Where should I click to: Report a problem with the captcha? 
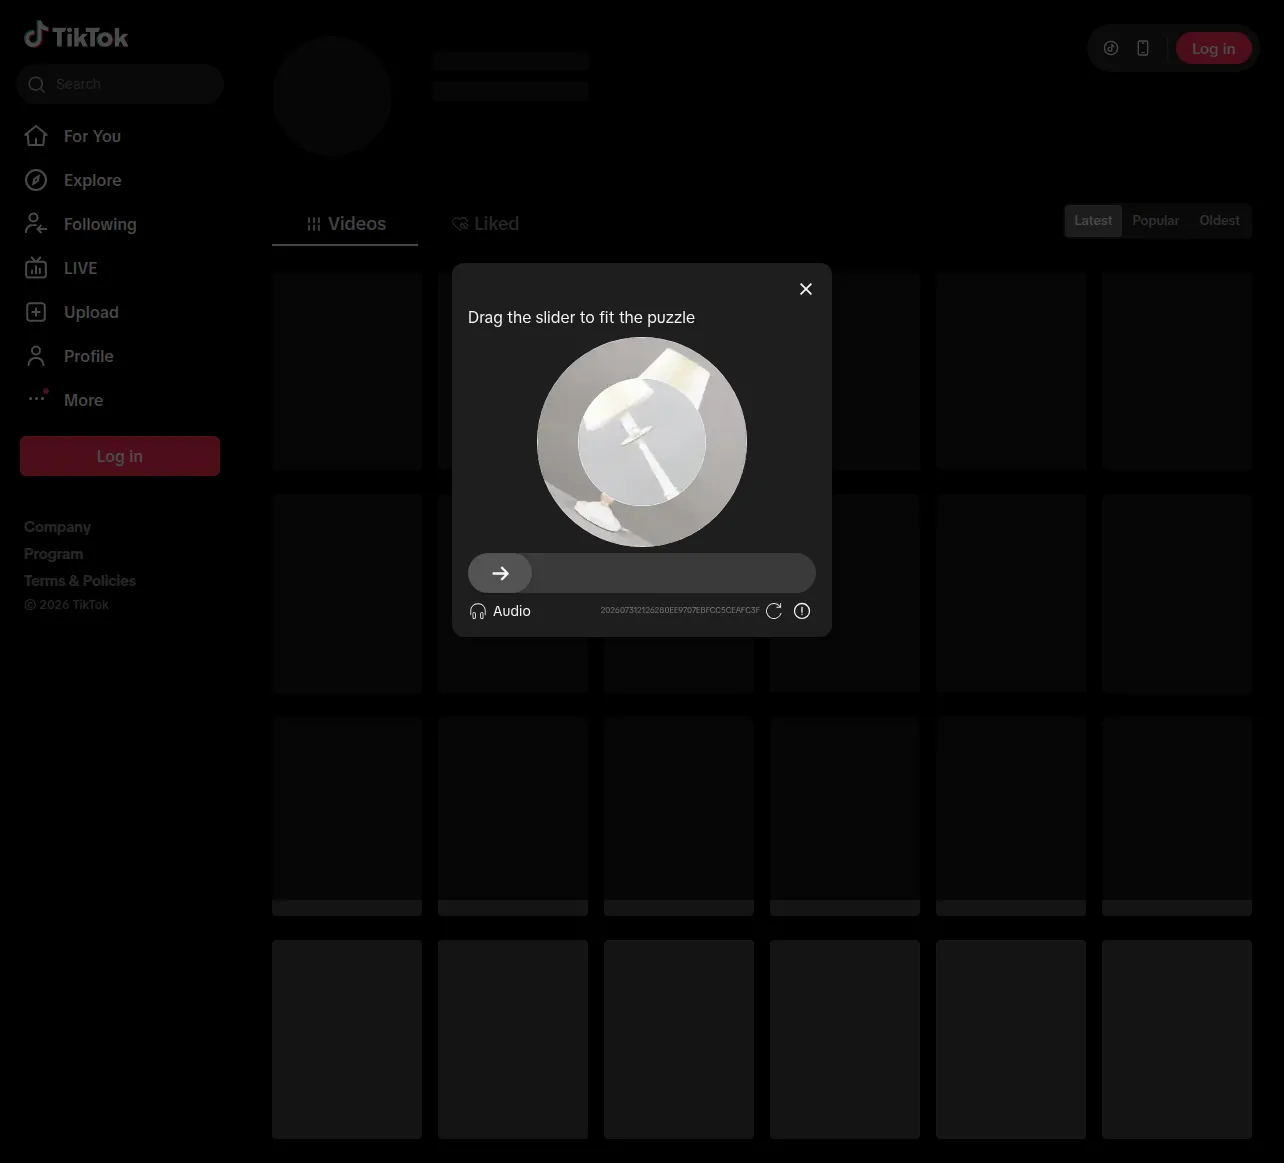tap(802, 611)
